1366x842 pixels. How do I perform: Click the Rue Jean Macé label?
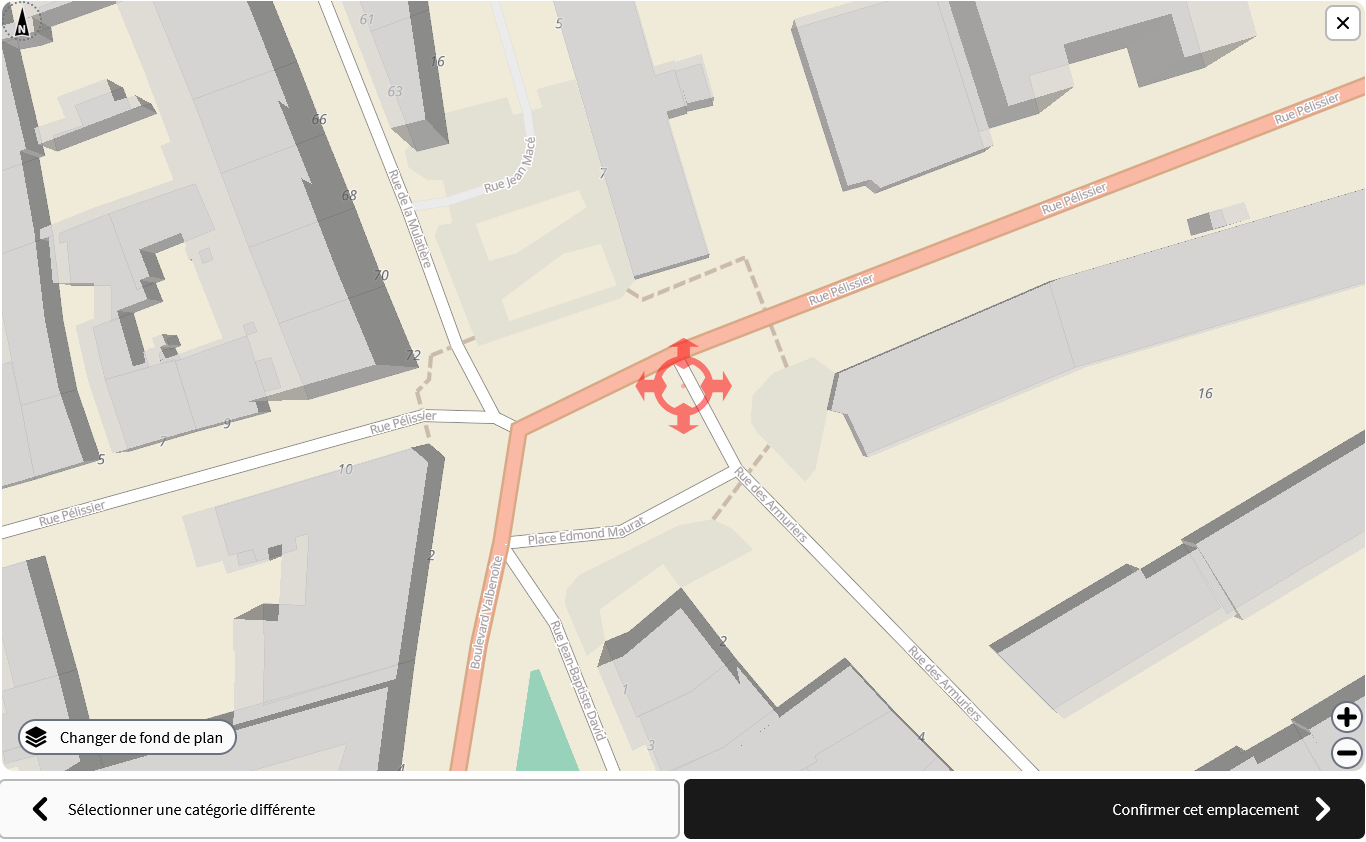tap(510, 165)
